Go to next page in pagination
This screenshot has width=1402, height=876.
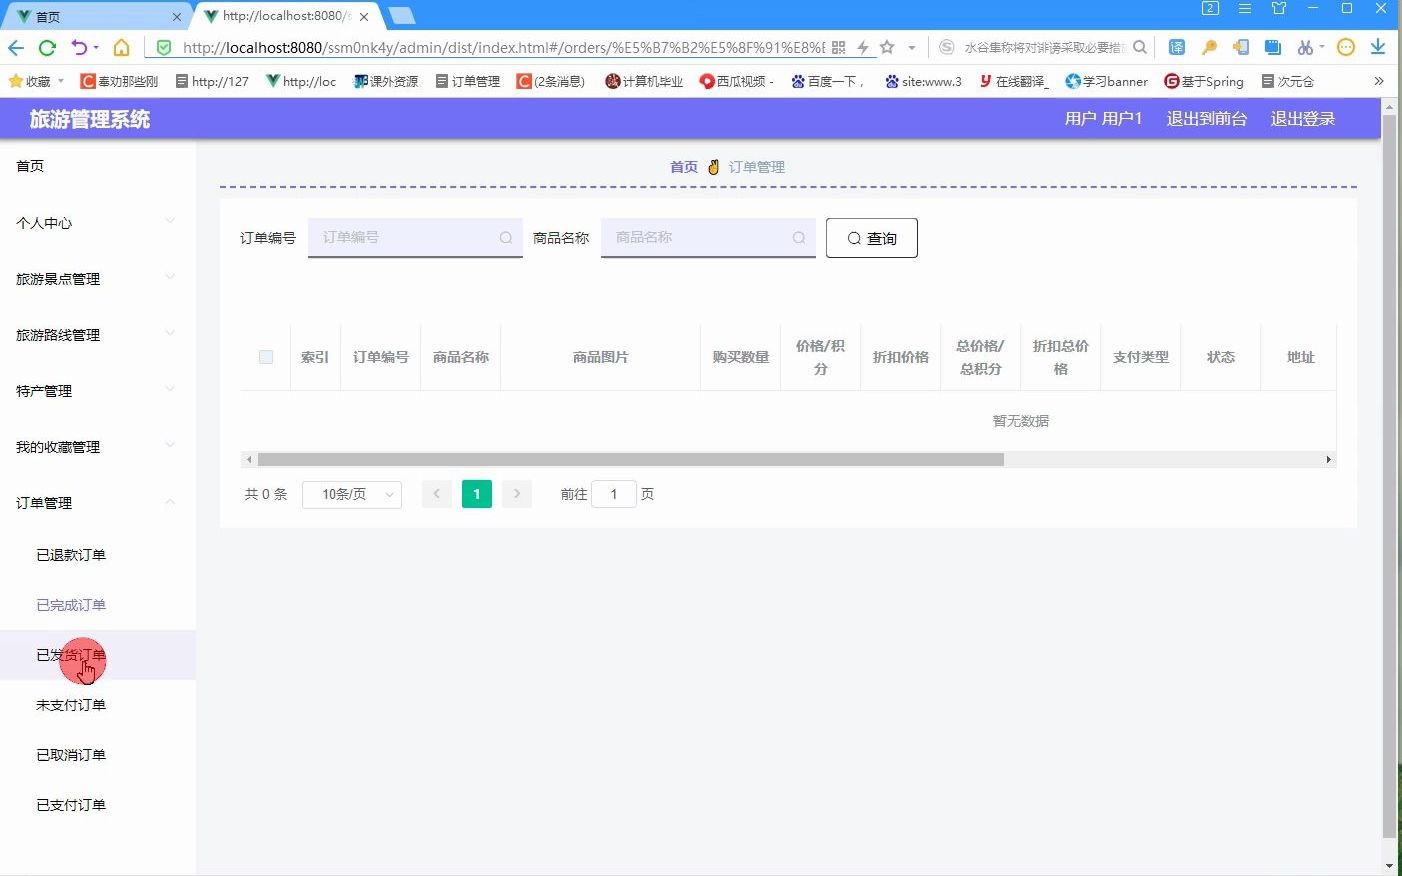click(x=517, y=494)
